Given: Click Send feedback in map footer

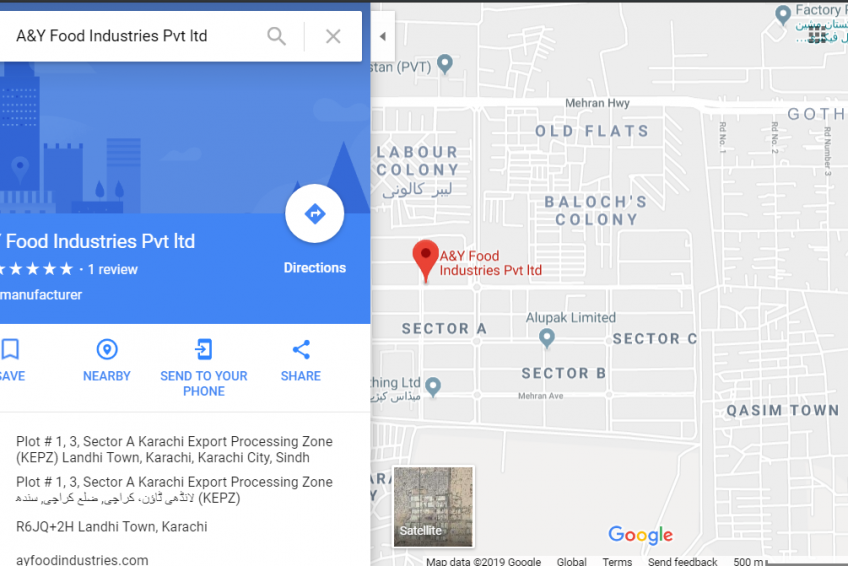Looking at the screenshot, I should pyautogui.click(x=683, y=561).
